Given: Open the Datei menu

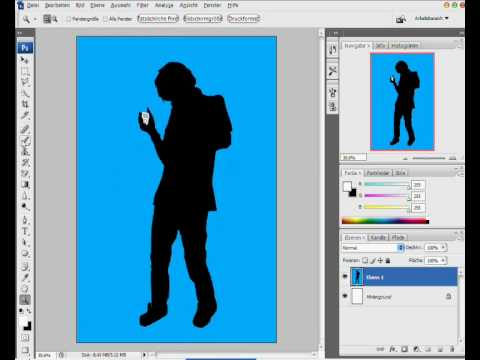Looking at the screenshot, I should (x=32, y=5).
